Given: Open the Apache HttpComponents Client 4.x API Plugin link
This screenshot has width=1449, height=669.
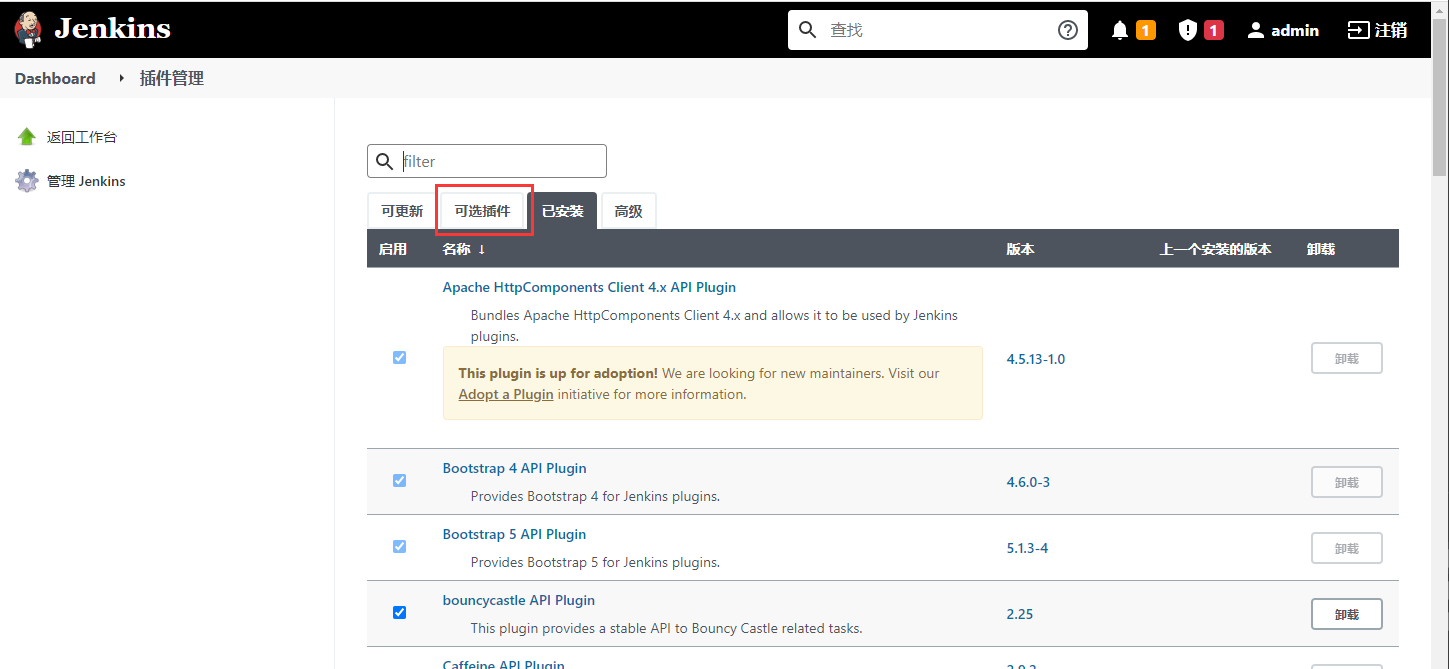Looking at the screenshot, I should (589, 287).
